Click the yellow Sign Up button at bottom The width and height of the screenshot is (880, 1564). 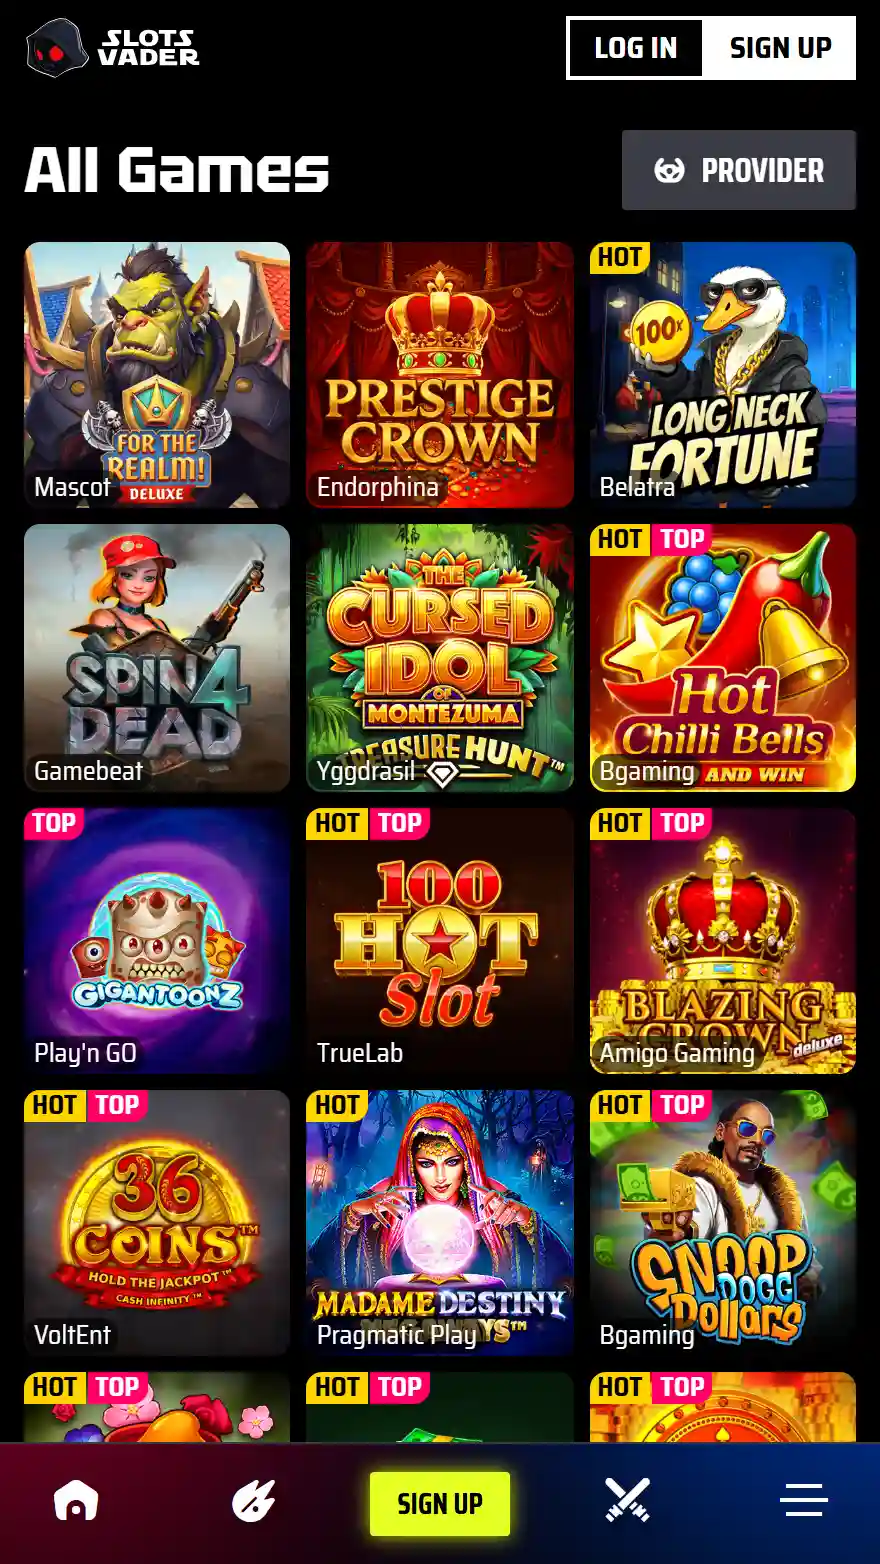click(440, 1503)
